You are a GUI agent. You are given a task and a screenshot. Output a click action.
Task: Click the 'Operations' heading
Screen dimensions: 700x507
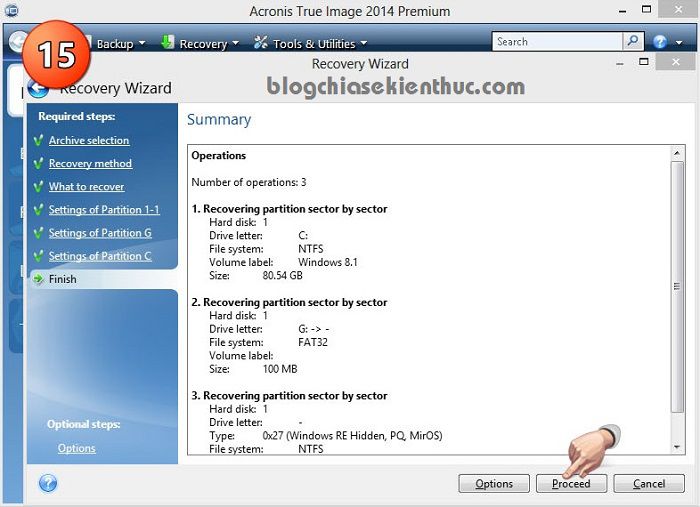click(219, 155)
